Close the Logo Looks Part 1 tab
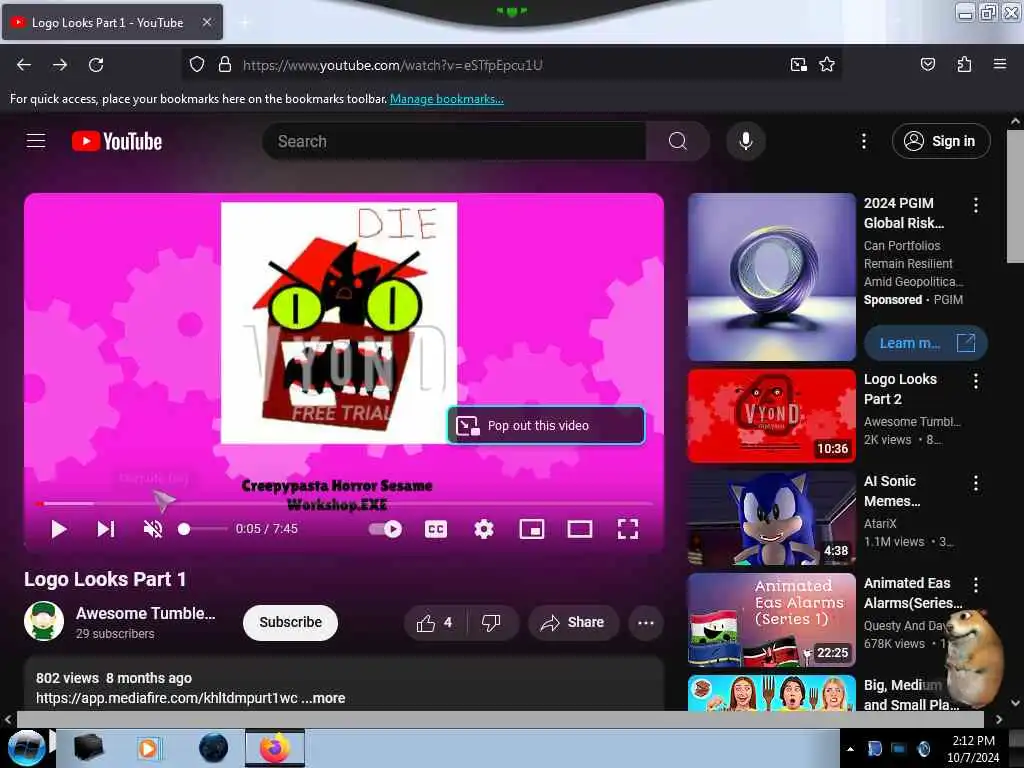1024x768 pixels. coord(206,22)
